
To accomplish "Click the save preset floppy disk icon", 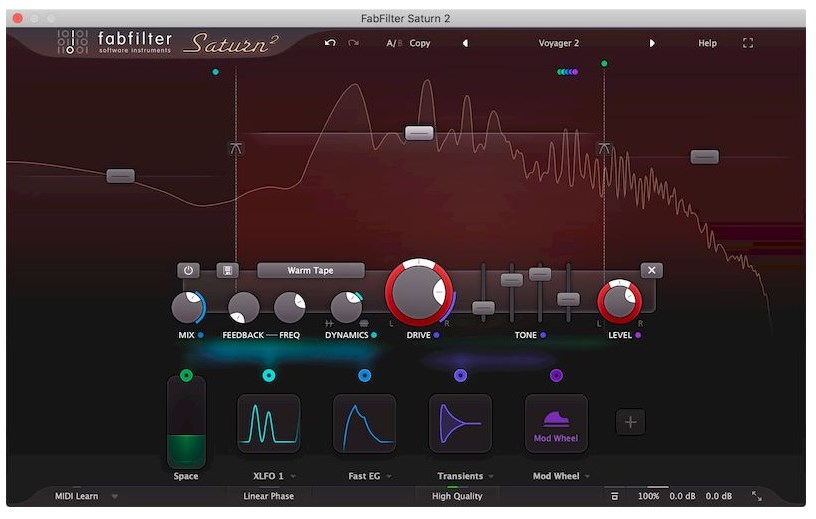I will (227, 270).
